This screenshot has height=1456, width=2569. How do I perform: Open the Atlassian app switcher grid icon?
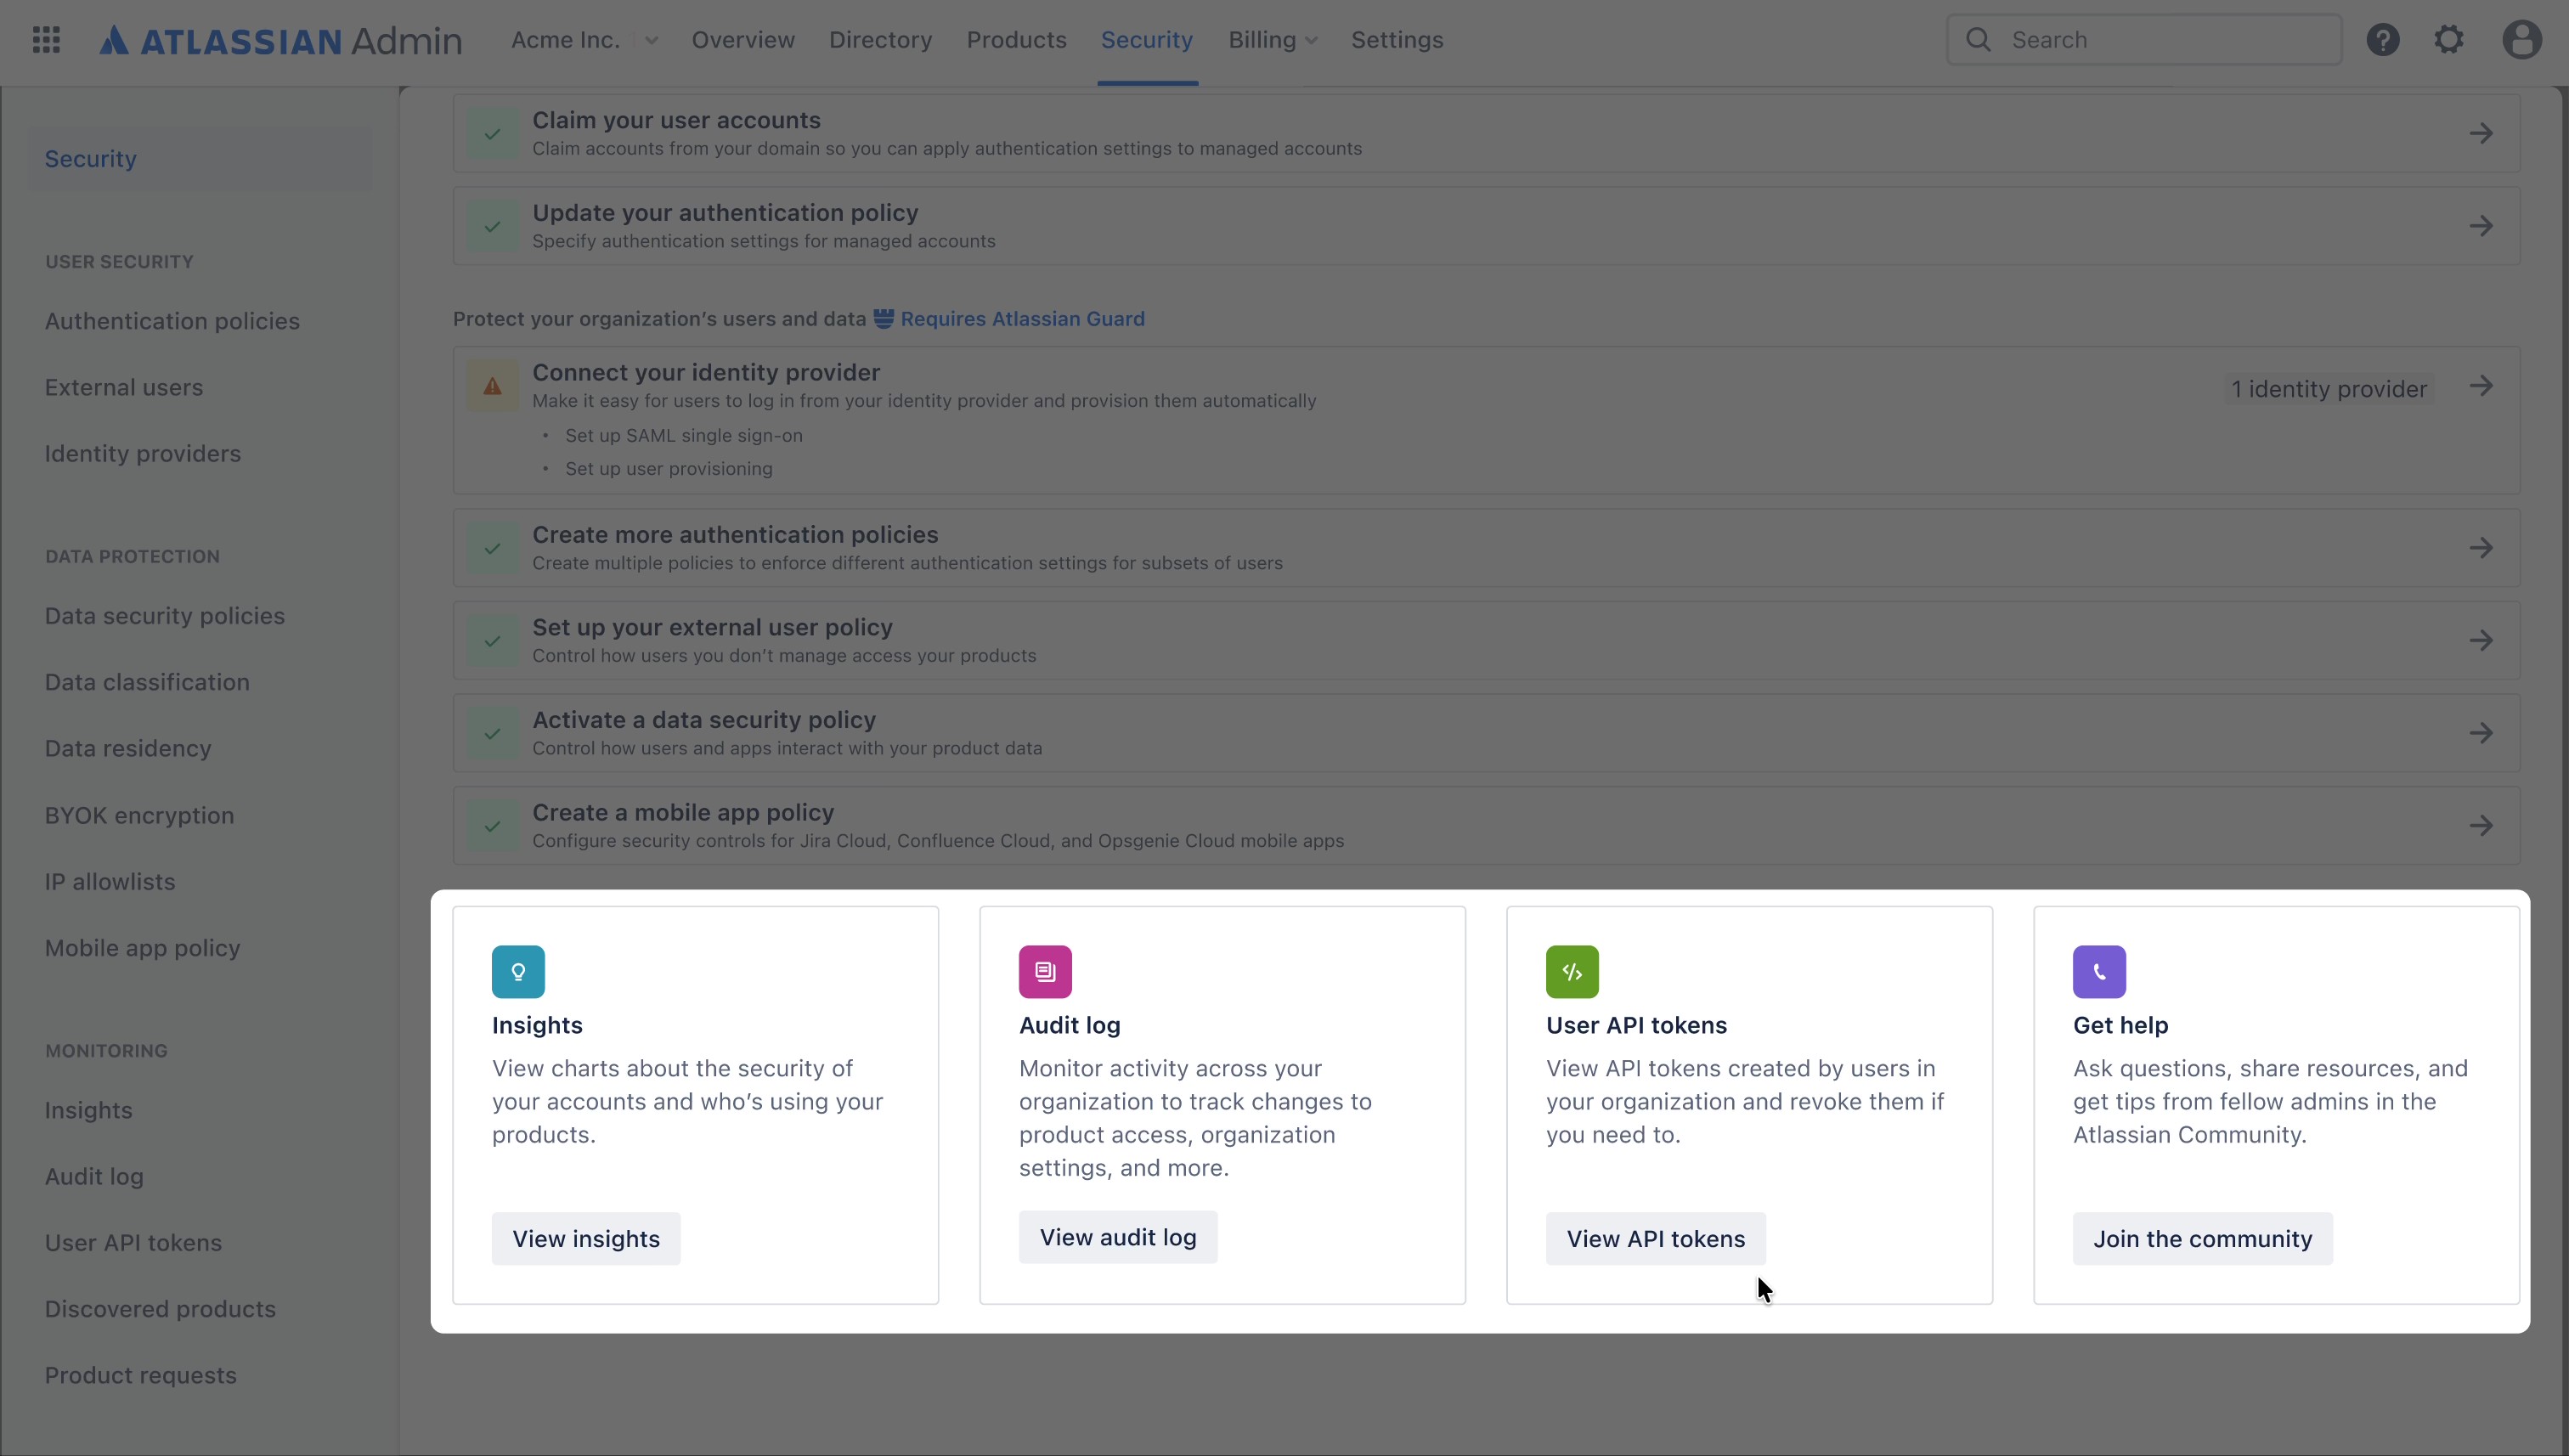click(45, 39)
